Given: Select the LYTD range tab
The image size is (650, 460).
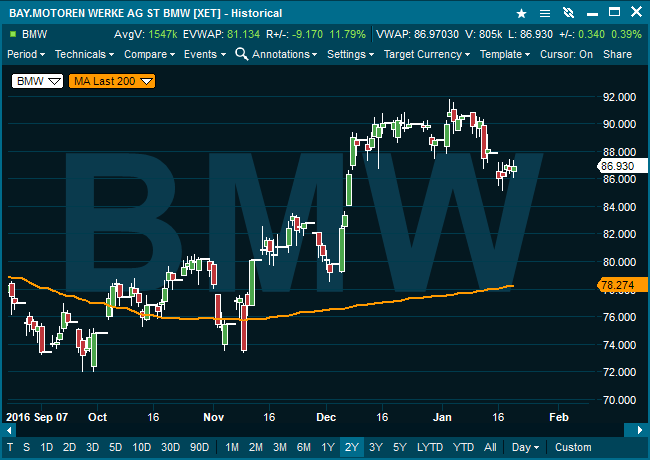Looking at the screenshot, I should point(430,447).
